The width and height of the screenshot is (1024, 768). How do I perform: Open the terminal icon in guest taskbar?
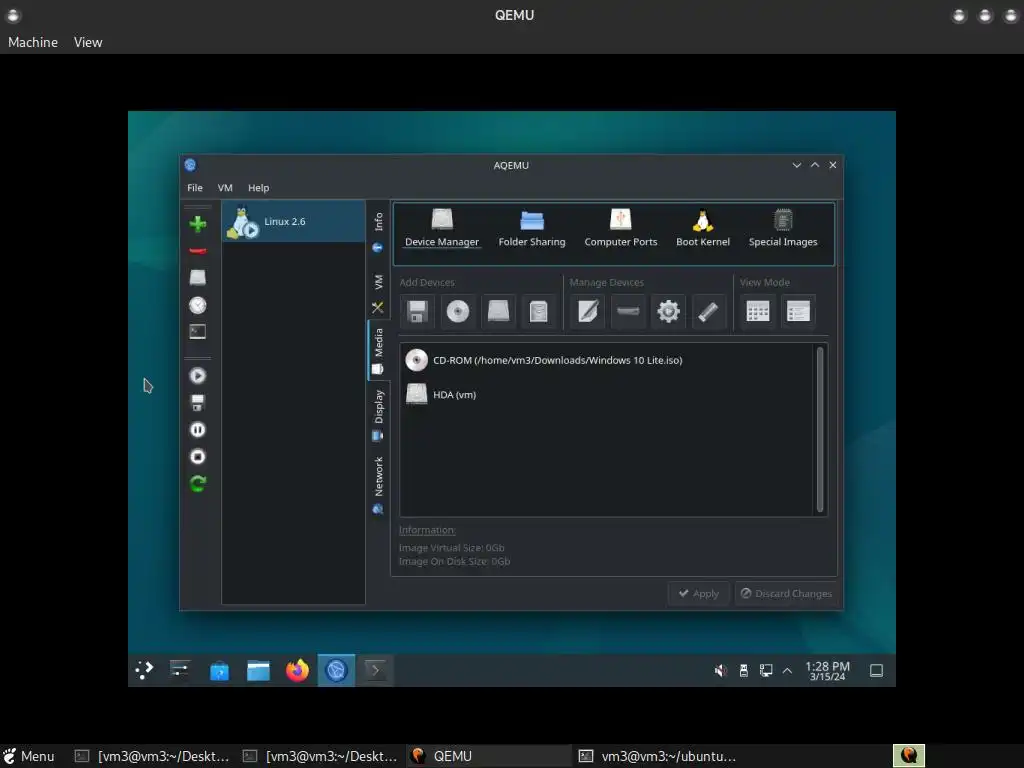pyautogui.click(x=376, y=670)
